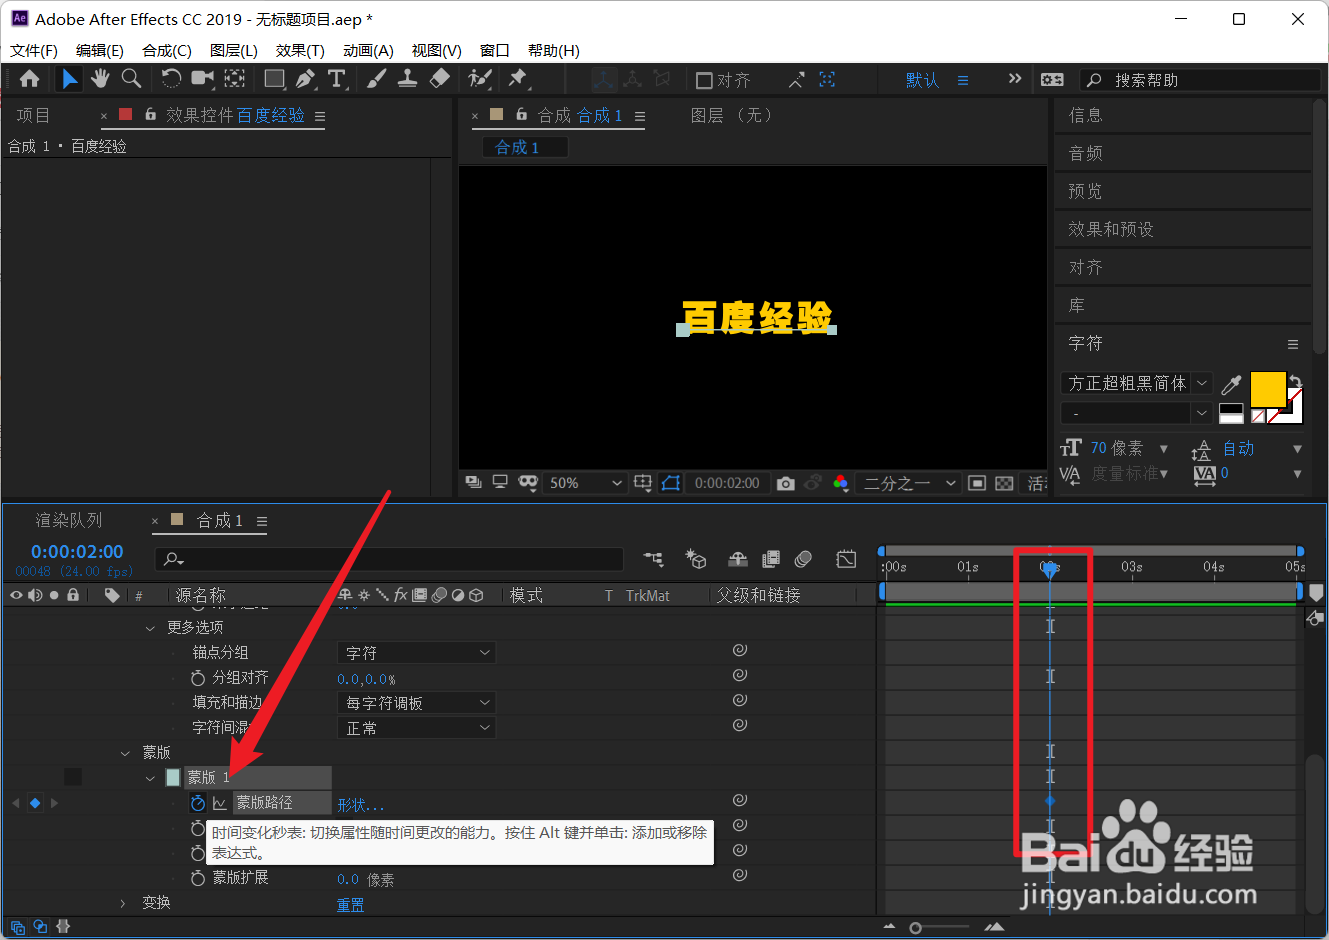Open the 每字符调板 dropdown
Screen dimensions: 1329x940
[x=416, y=703]
